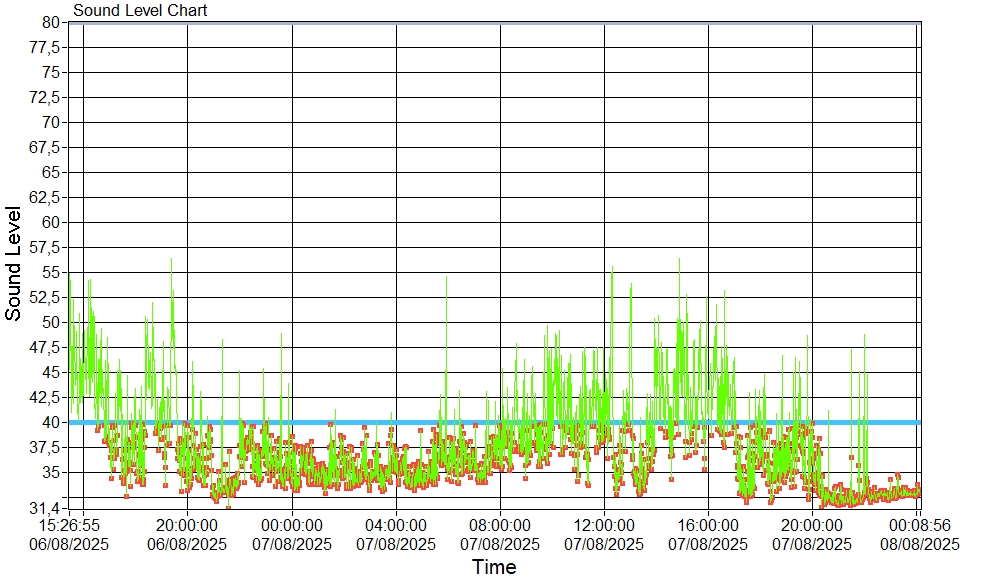Image resolution: width=990 pixels, height=588 pixels.
Task: Click the 80 value on the Y axis
Action: point(51,22)
